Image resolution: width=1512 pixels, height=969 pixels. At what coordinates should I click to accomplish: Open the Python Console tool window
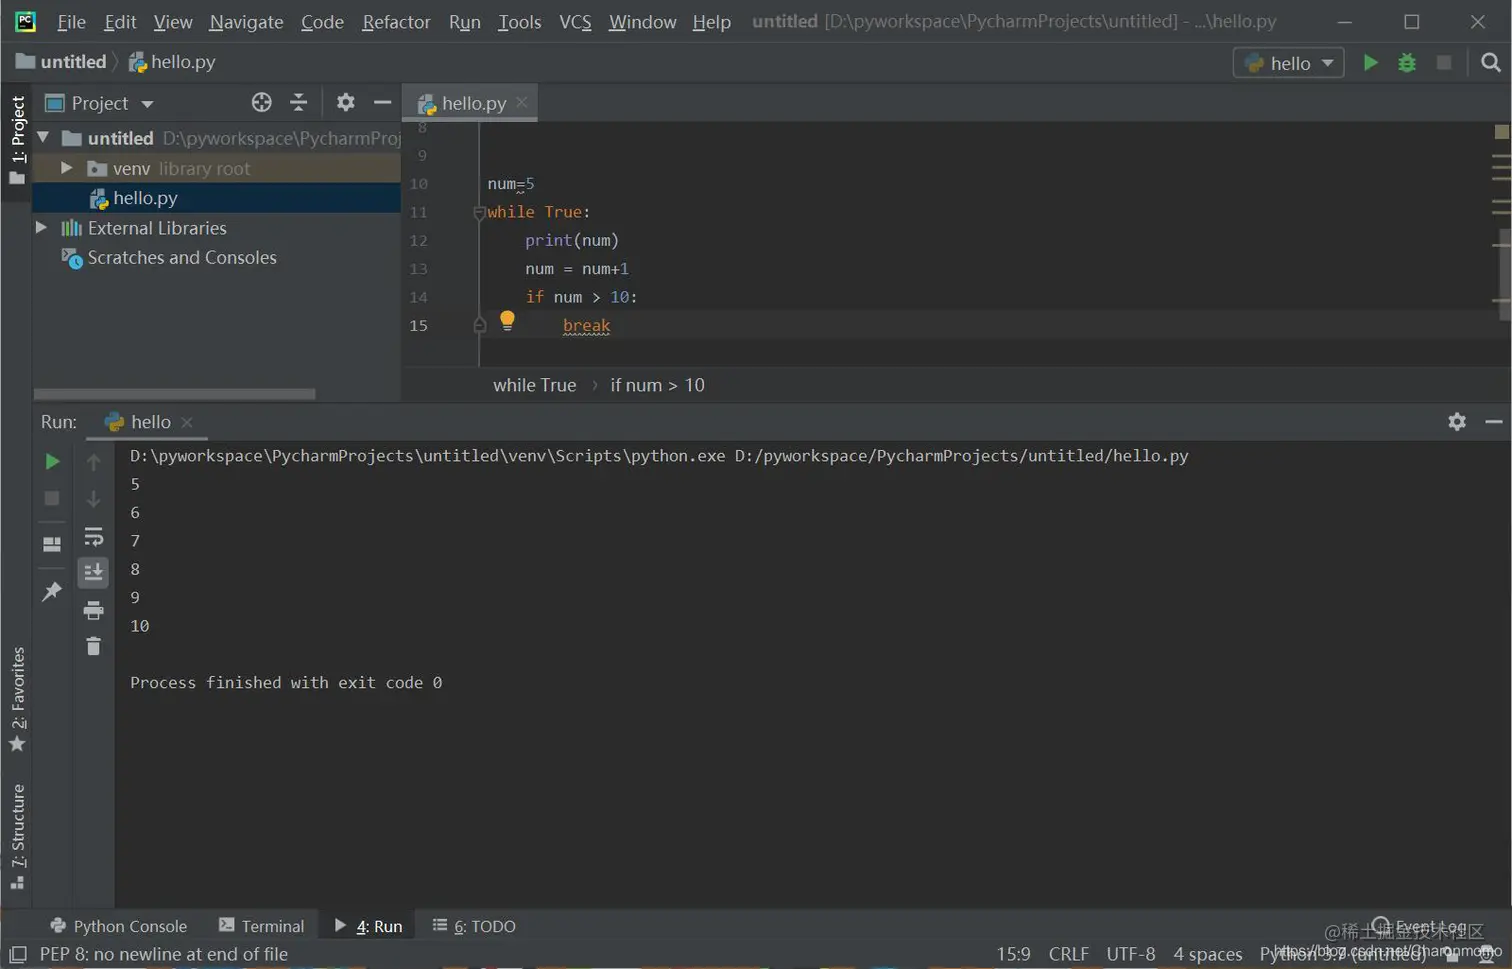click(x=118, y=926)
